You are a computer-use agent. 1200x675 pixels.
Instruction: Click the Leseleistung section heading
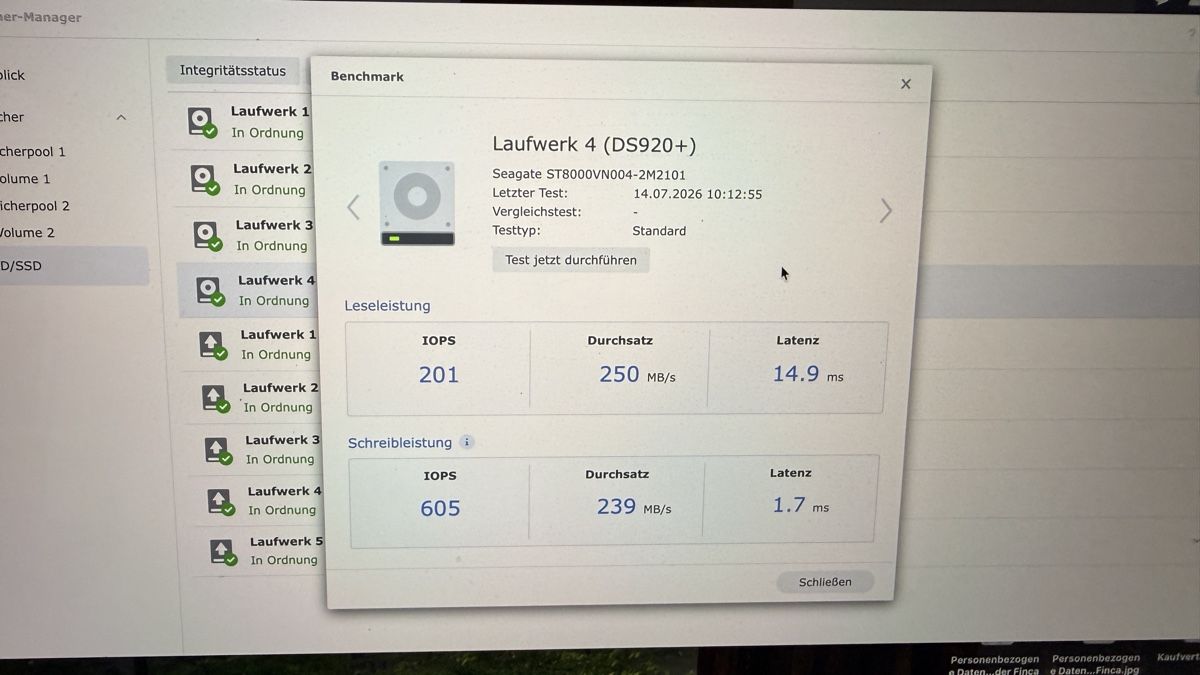(x=387, y=306)
